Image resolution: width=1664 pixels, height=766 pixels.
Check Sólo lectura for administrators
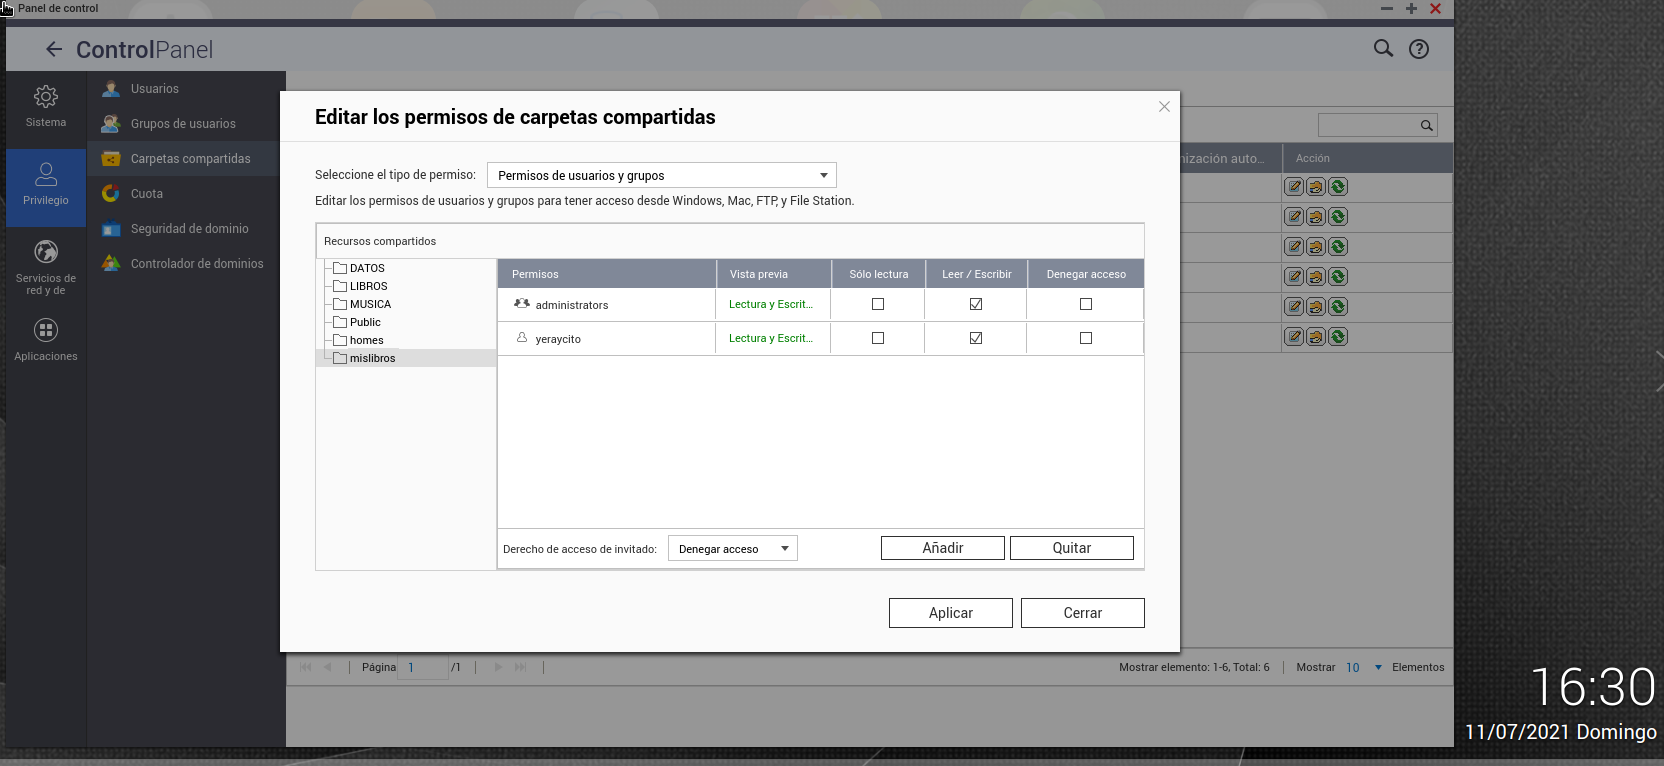pyautogui.click(x=878, y=304)
